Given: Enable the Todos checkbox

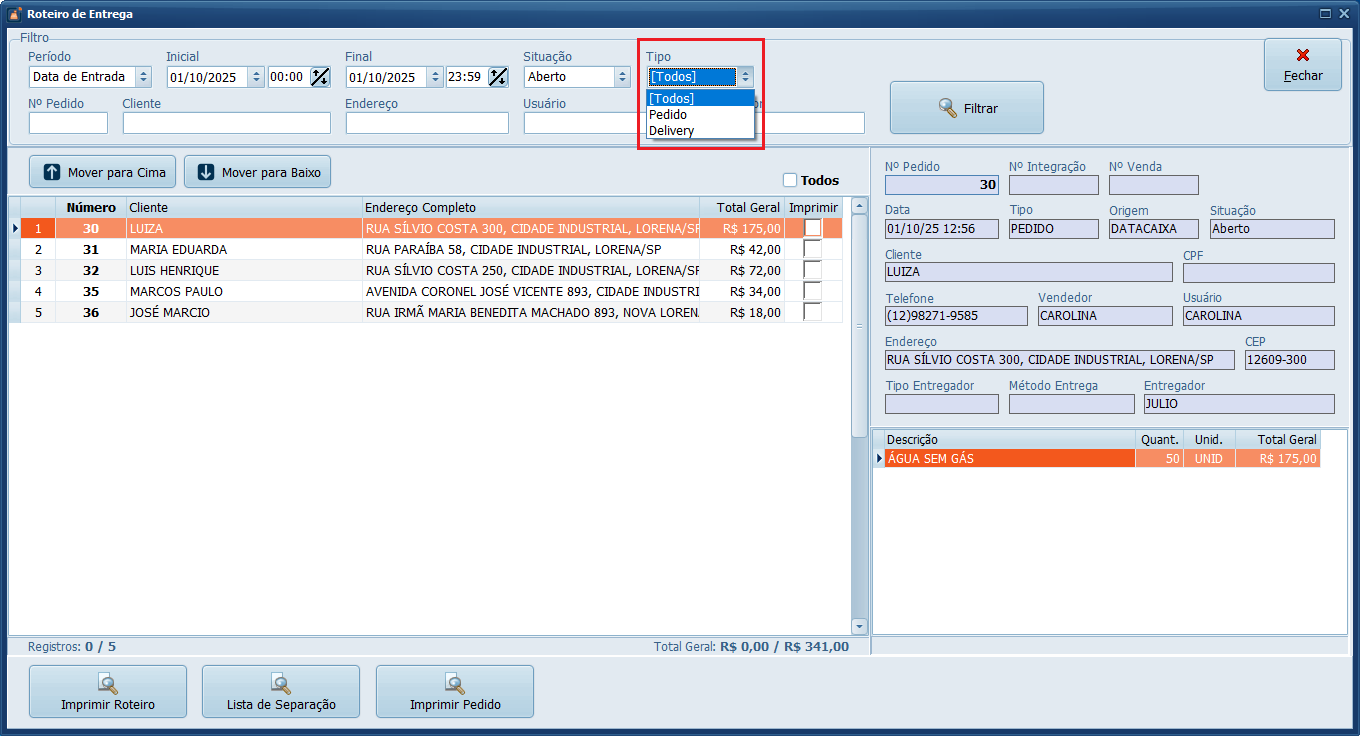Looking at the screenshot, I should coord(790,180).
